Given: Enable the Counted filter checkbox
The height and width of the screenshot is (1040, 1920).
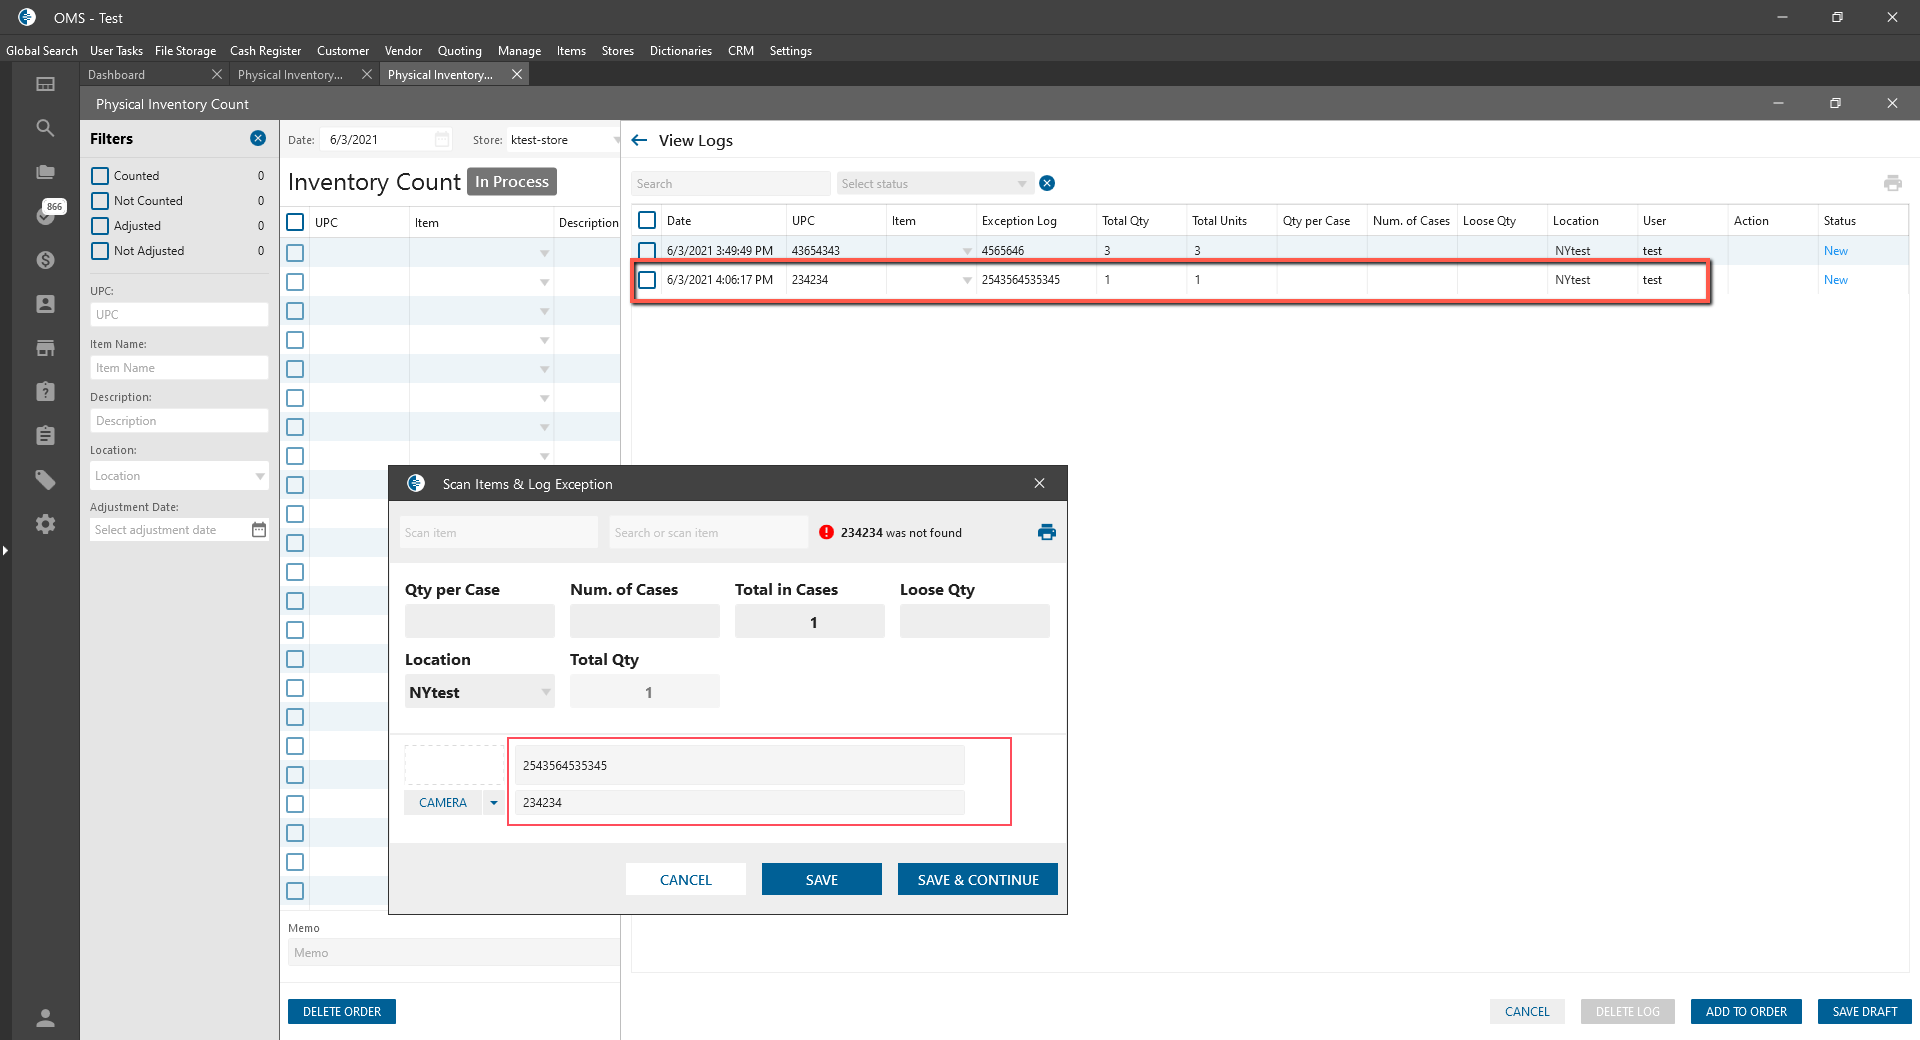Looking at the screenshot, I should pos(100,176).
